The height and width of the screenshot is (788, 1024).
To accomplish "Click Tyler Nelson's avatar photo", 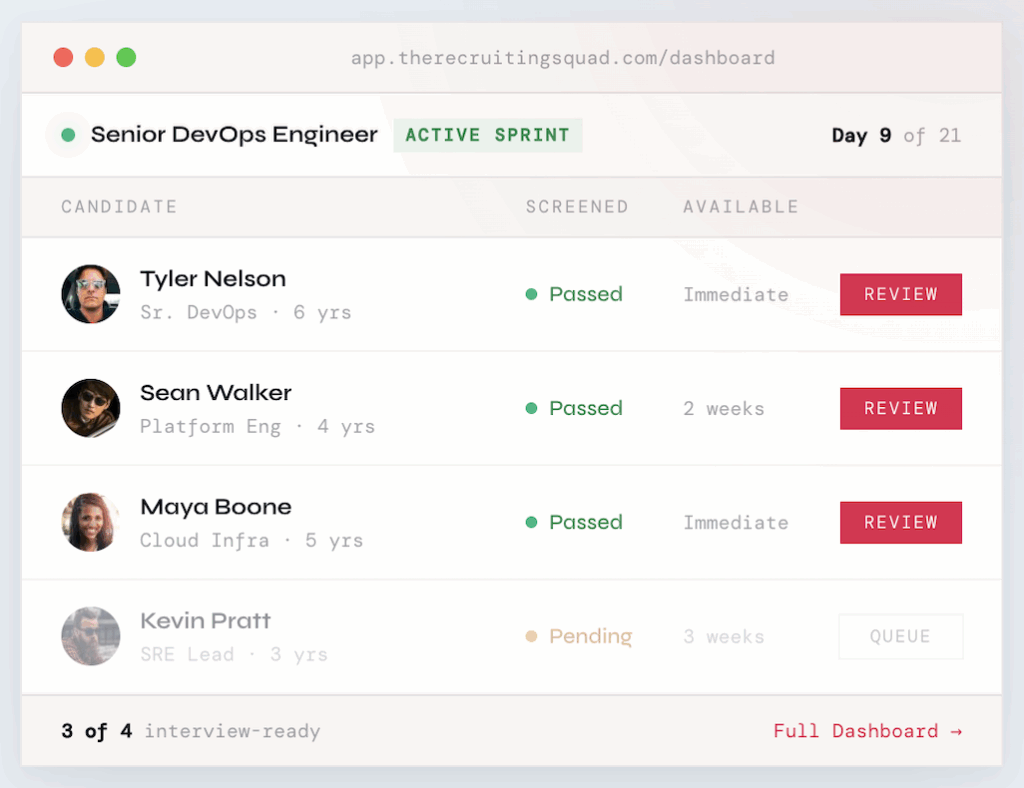I will coord(91,294).
